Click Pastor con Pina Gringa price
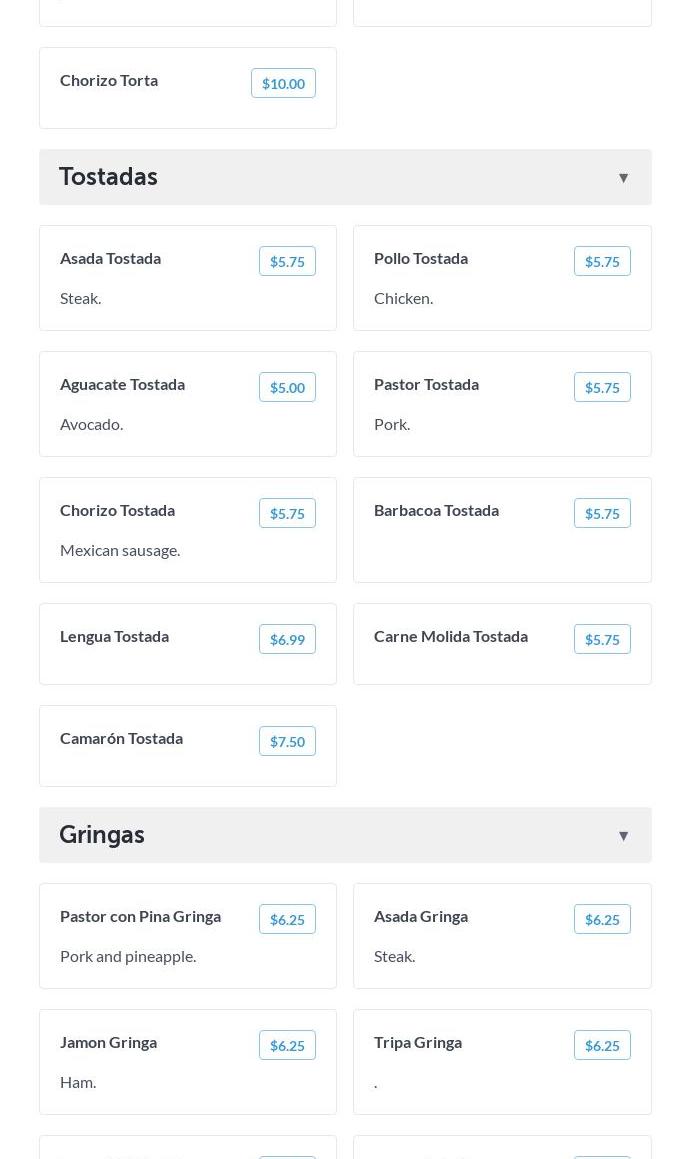 [x=287, y=919]
